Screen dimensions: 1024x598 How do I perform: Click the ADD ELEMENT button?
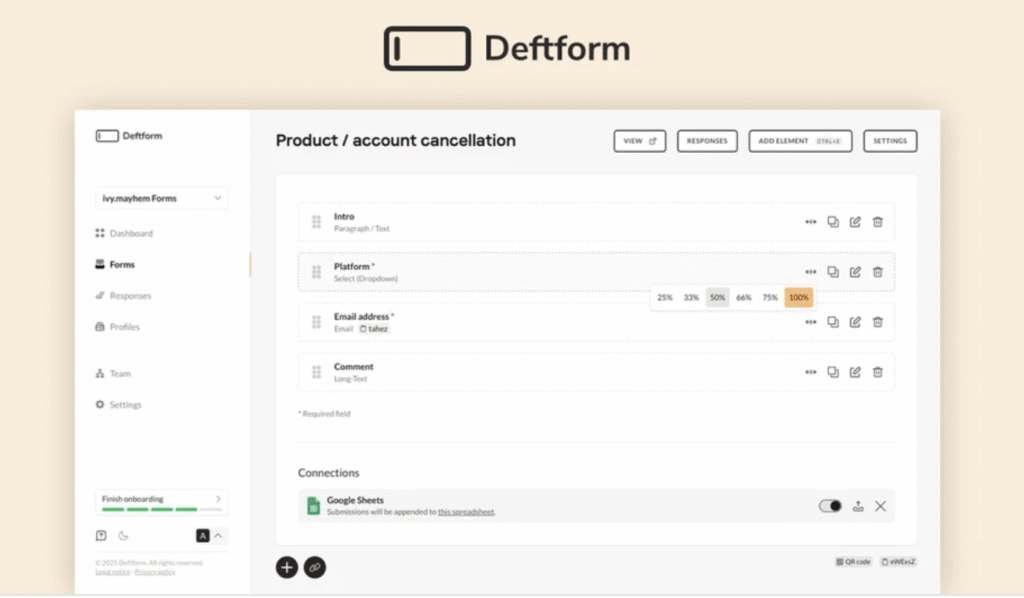[801, 141]
